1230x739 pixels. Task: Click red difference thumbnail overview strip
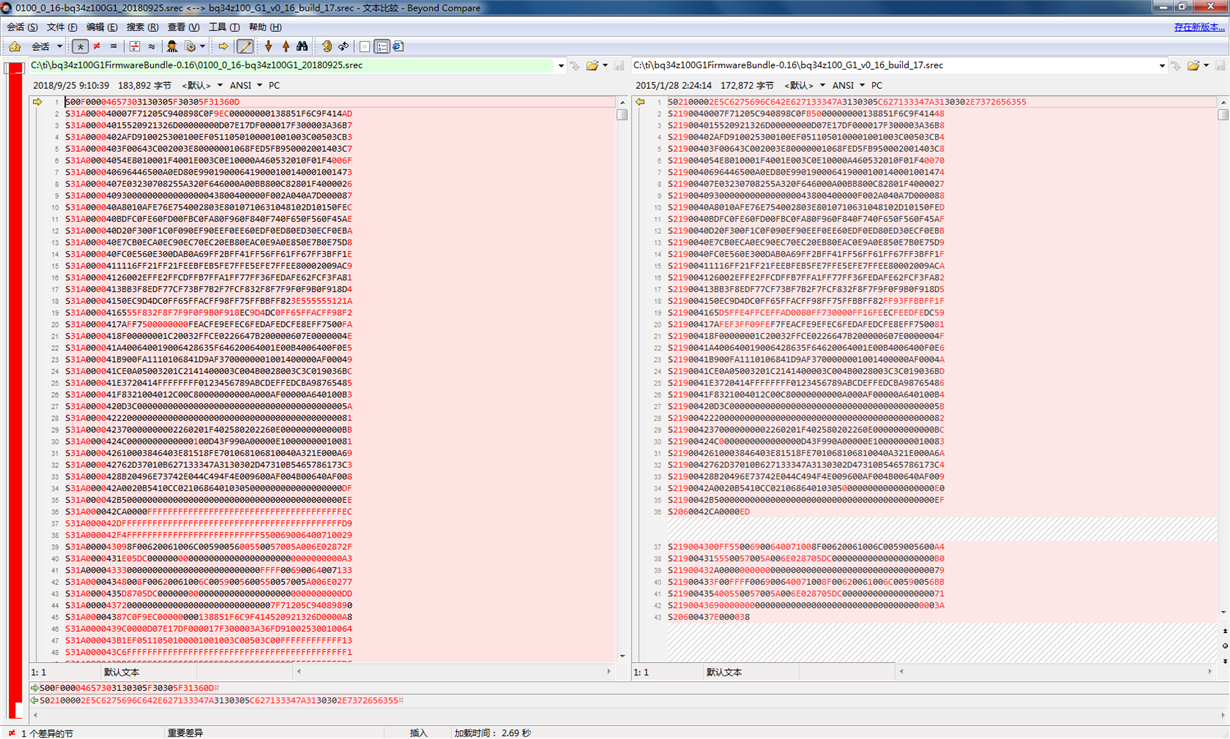(15, 390)
